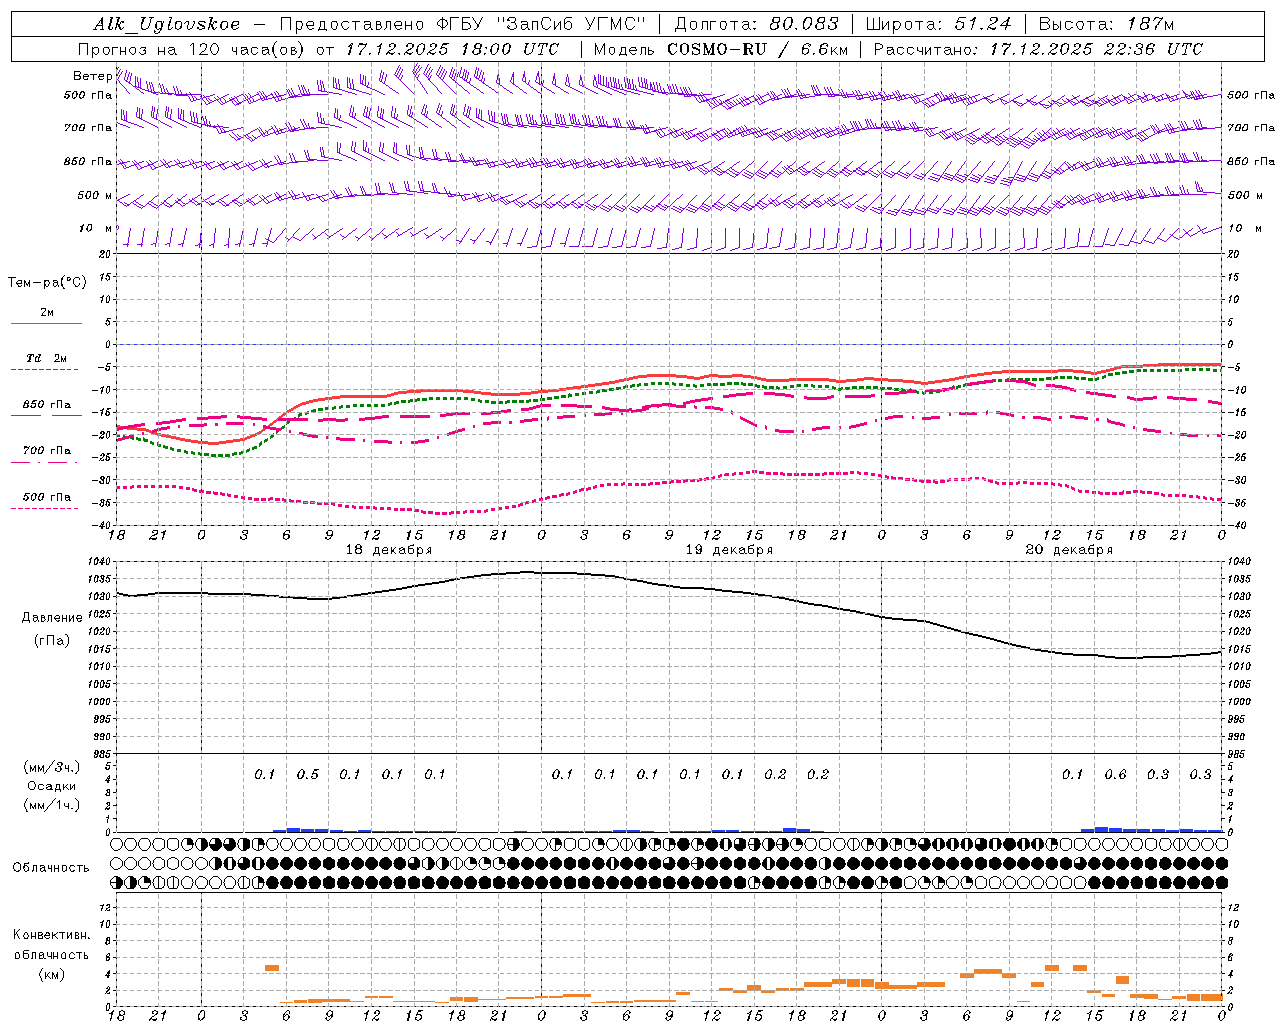Click the longitude value Долгота: 80.083

tap(756, 24)
